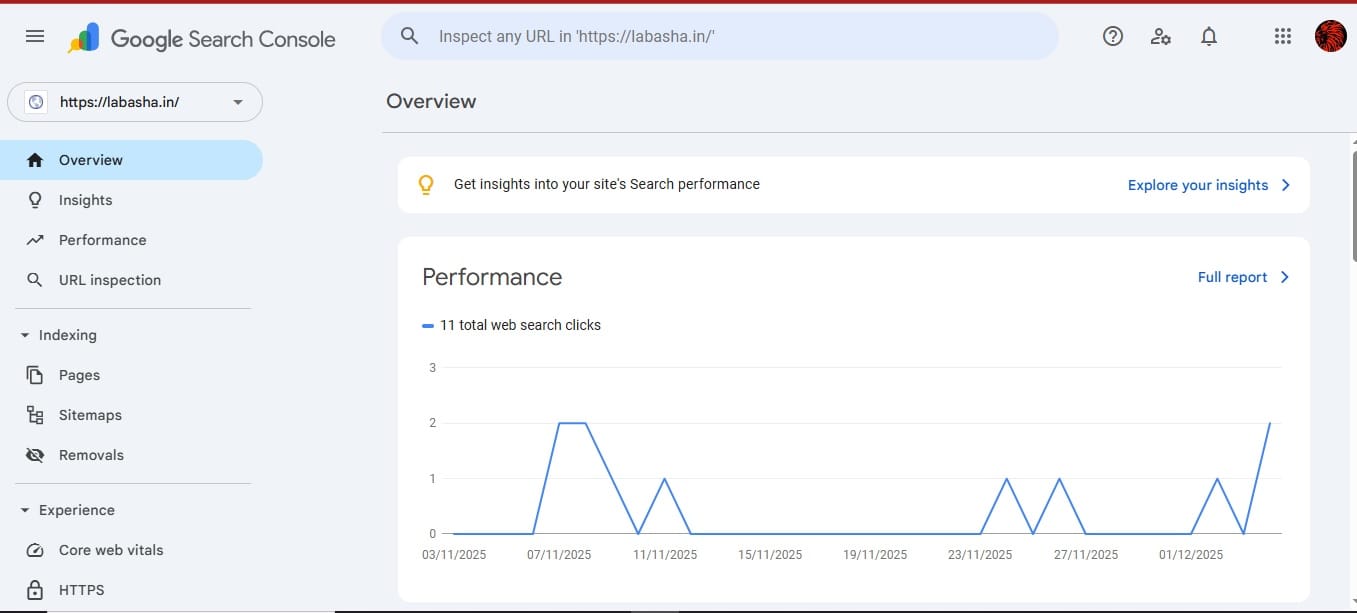Open the Google apps launcher grid
Viewport: 1357px width, 613px height.
click(x=1282, y=36)
